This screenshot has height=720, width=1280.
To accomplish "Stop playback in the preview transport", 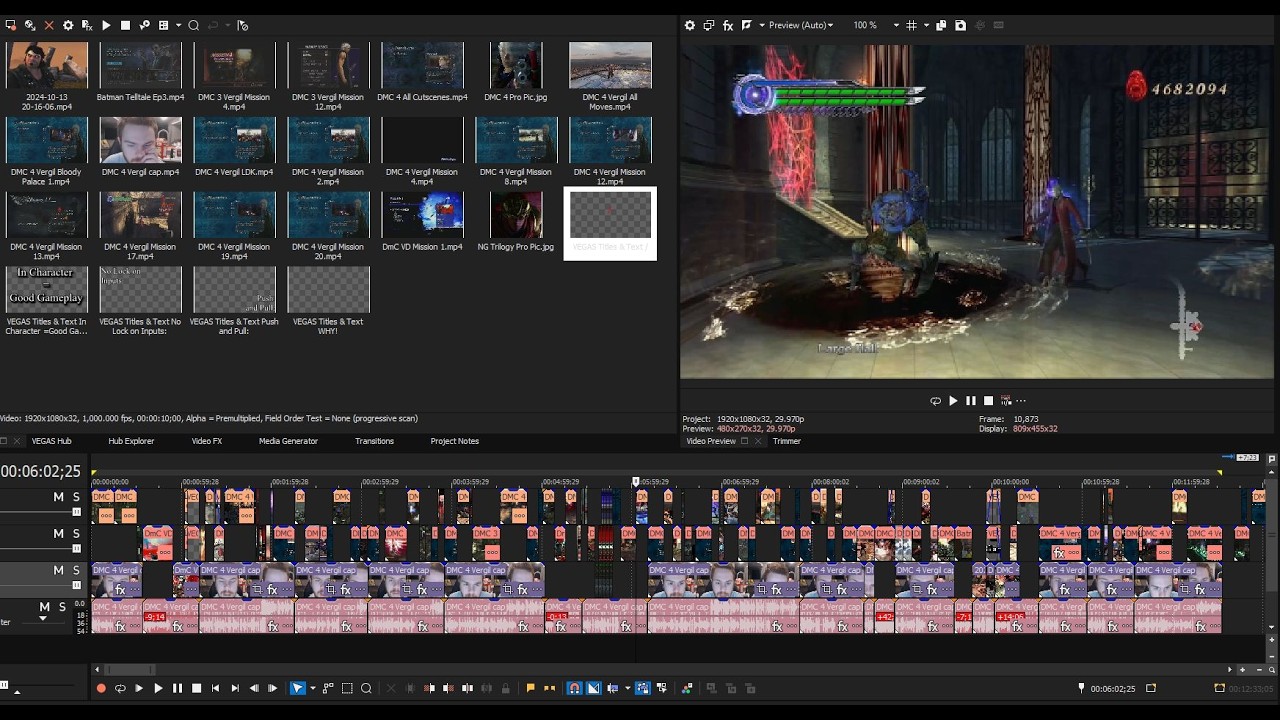I will pos(988,401).
